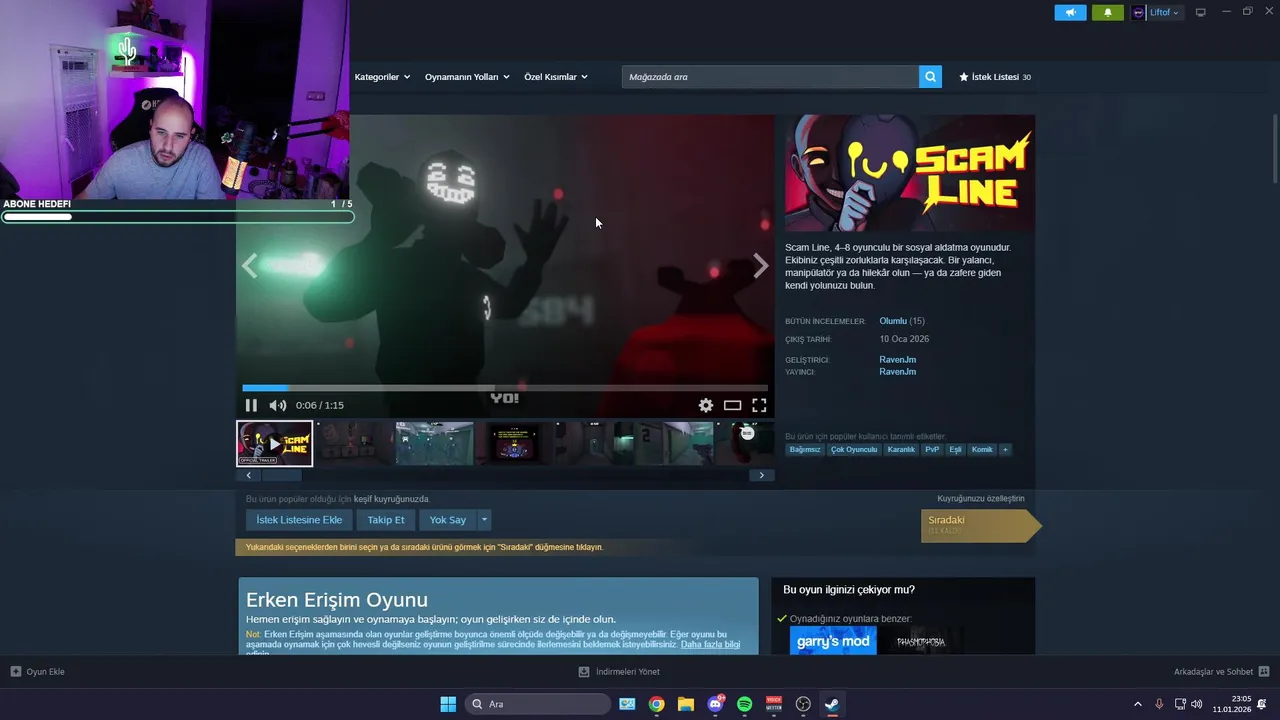Click Yok Say button

pyautogui.click(x=448, y=520)
